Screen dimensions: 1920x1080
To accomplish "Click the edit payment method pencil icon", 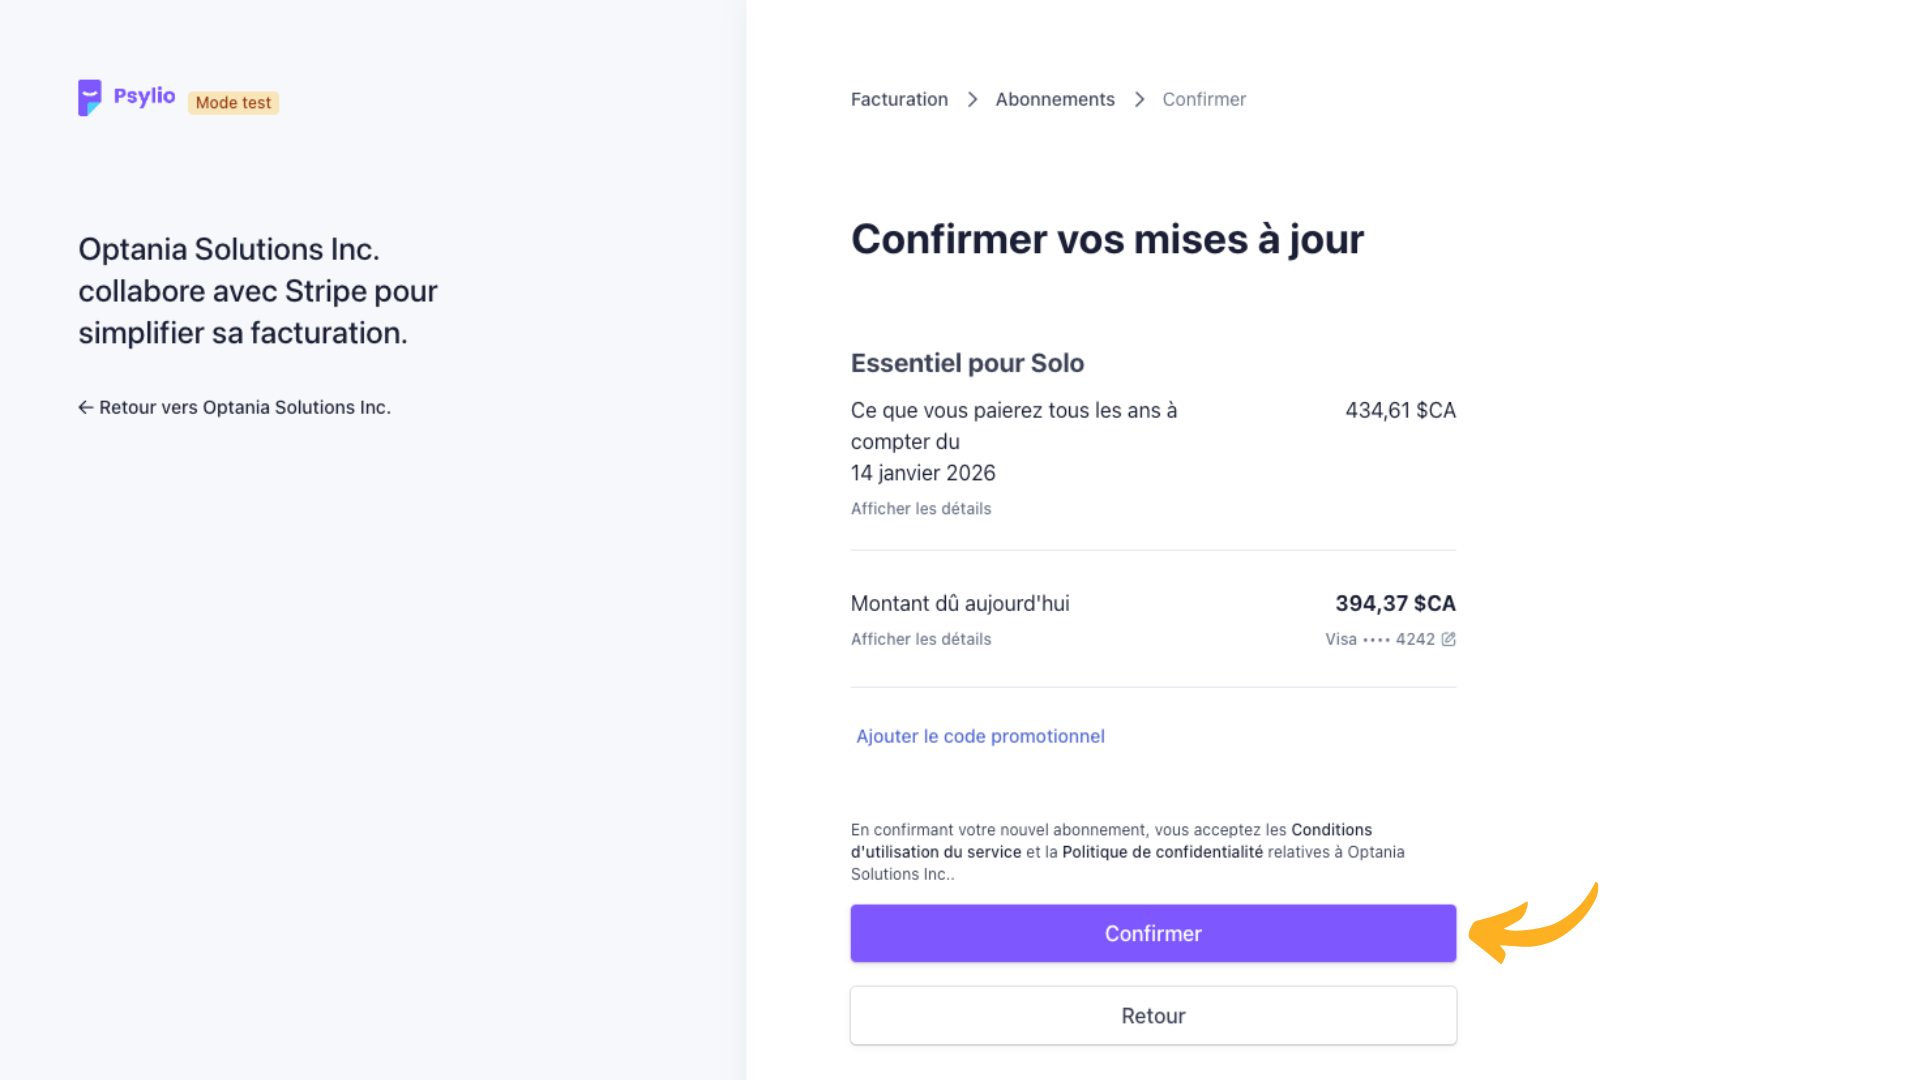I will pos(1448,639).
